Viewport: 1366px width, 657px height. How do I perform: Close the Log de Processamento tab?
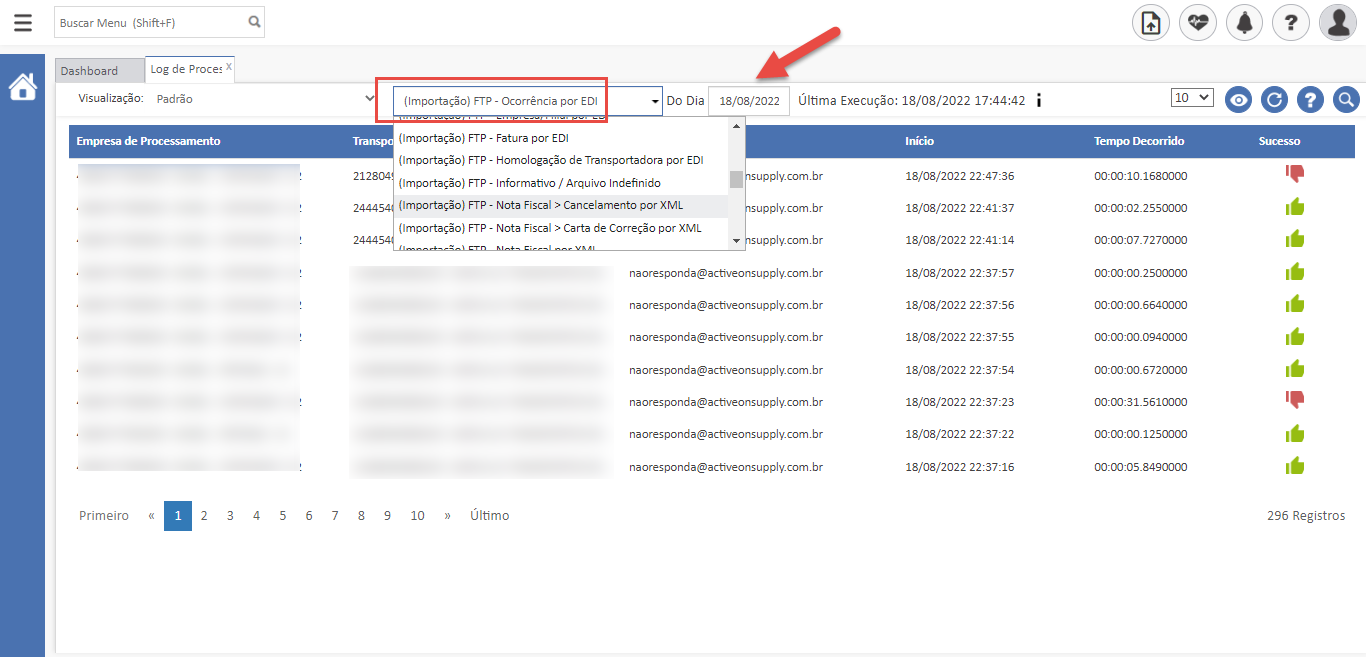tap(228, 67)
